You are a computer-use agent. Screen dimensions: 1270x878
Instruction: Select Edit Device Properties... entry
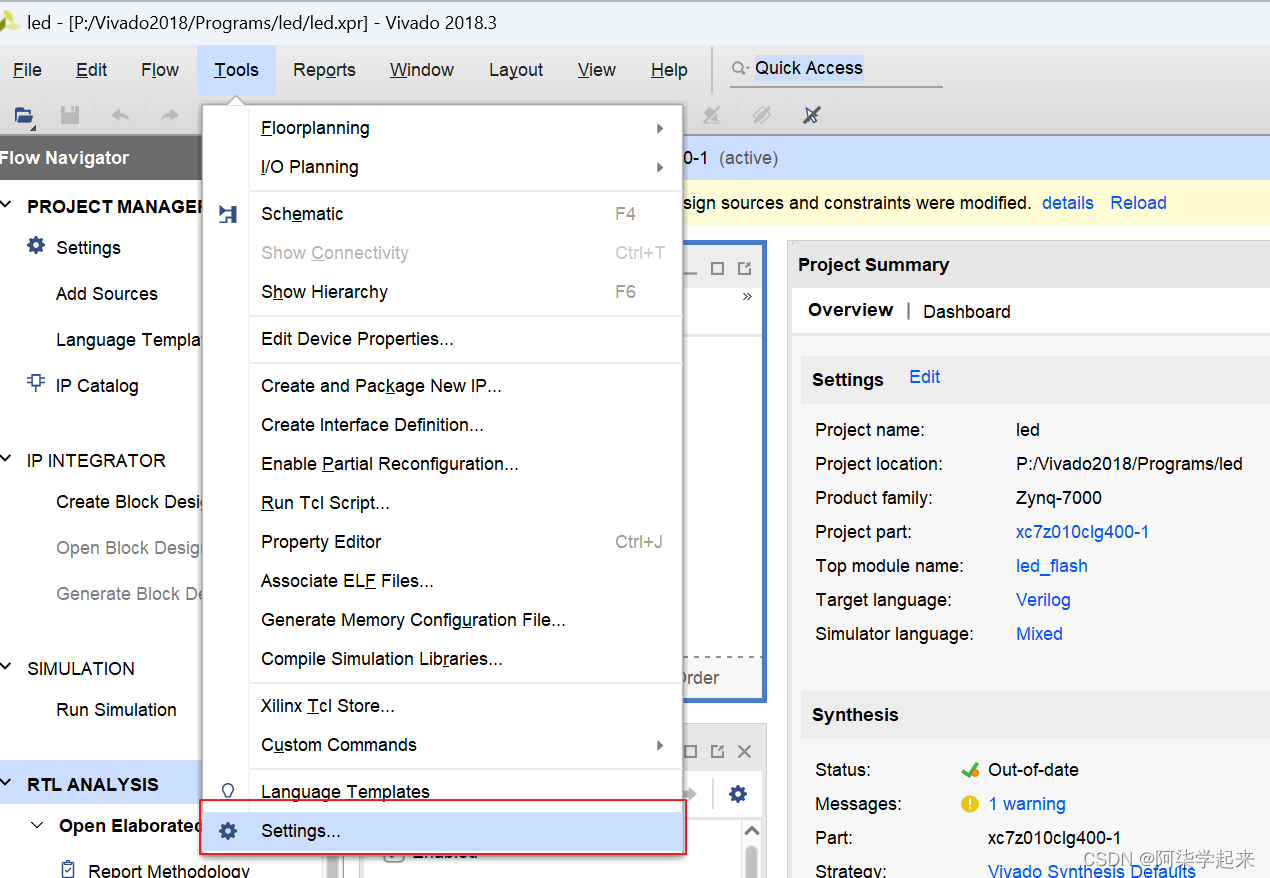[x=443, y=339]
